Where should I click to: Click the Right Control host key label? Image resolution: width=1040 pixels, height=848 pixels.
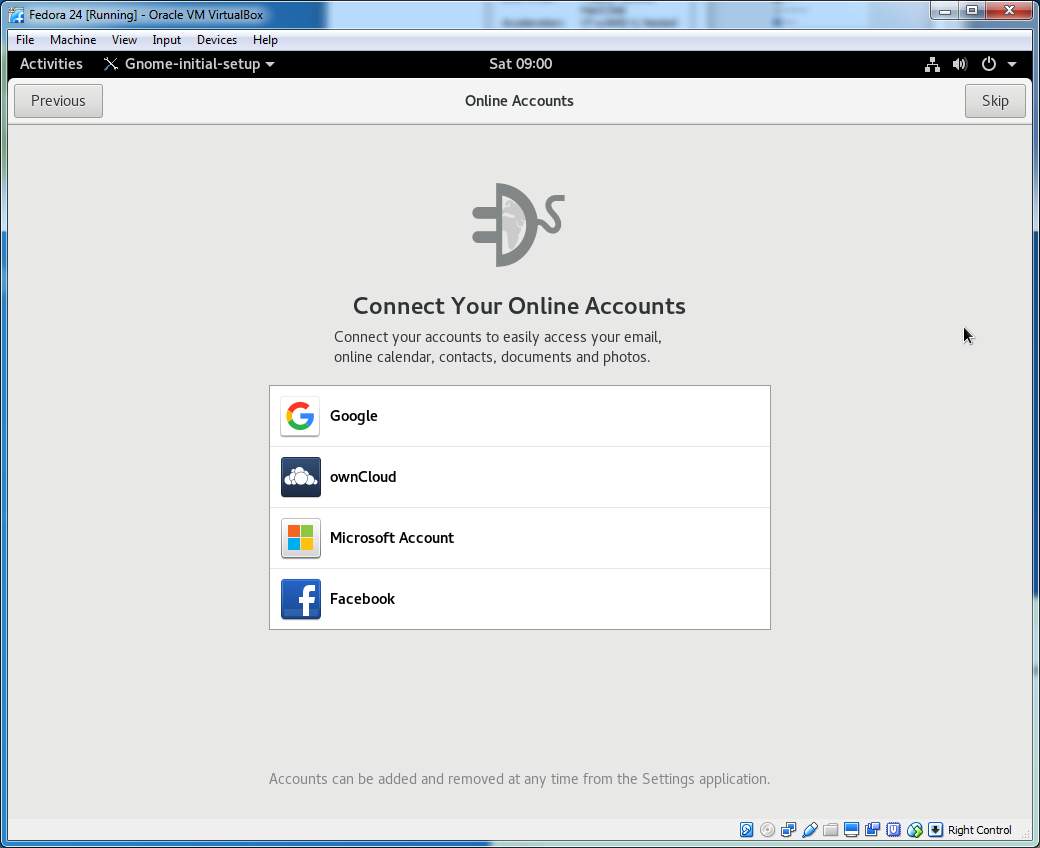(980, 830)
